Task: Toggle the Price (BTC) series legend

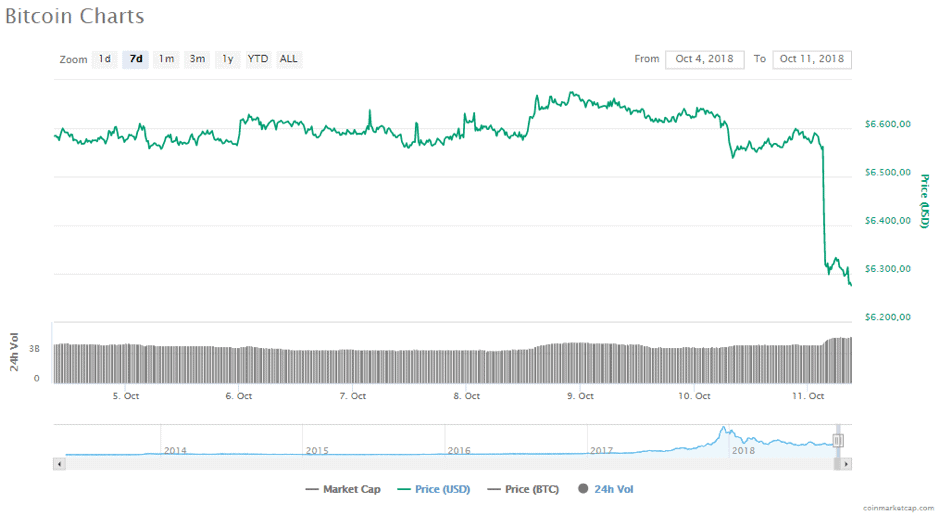Action: [x=523, y=489]
